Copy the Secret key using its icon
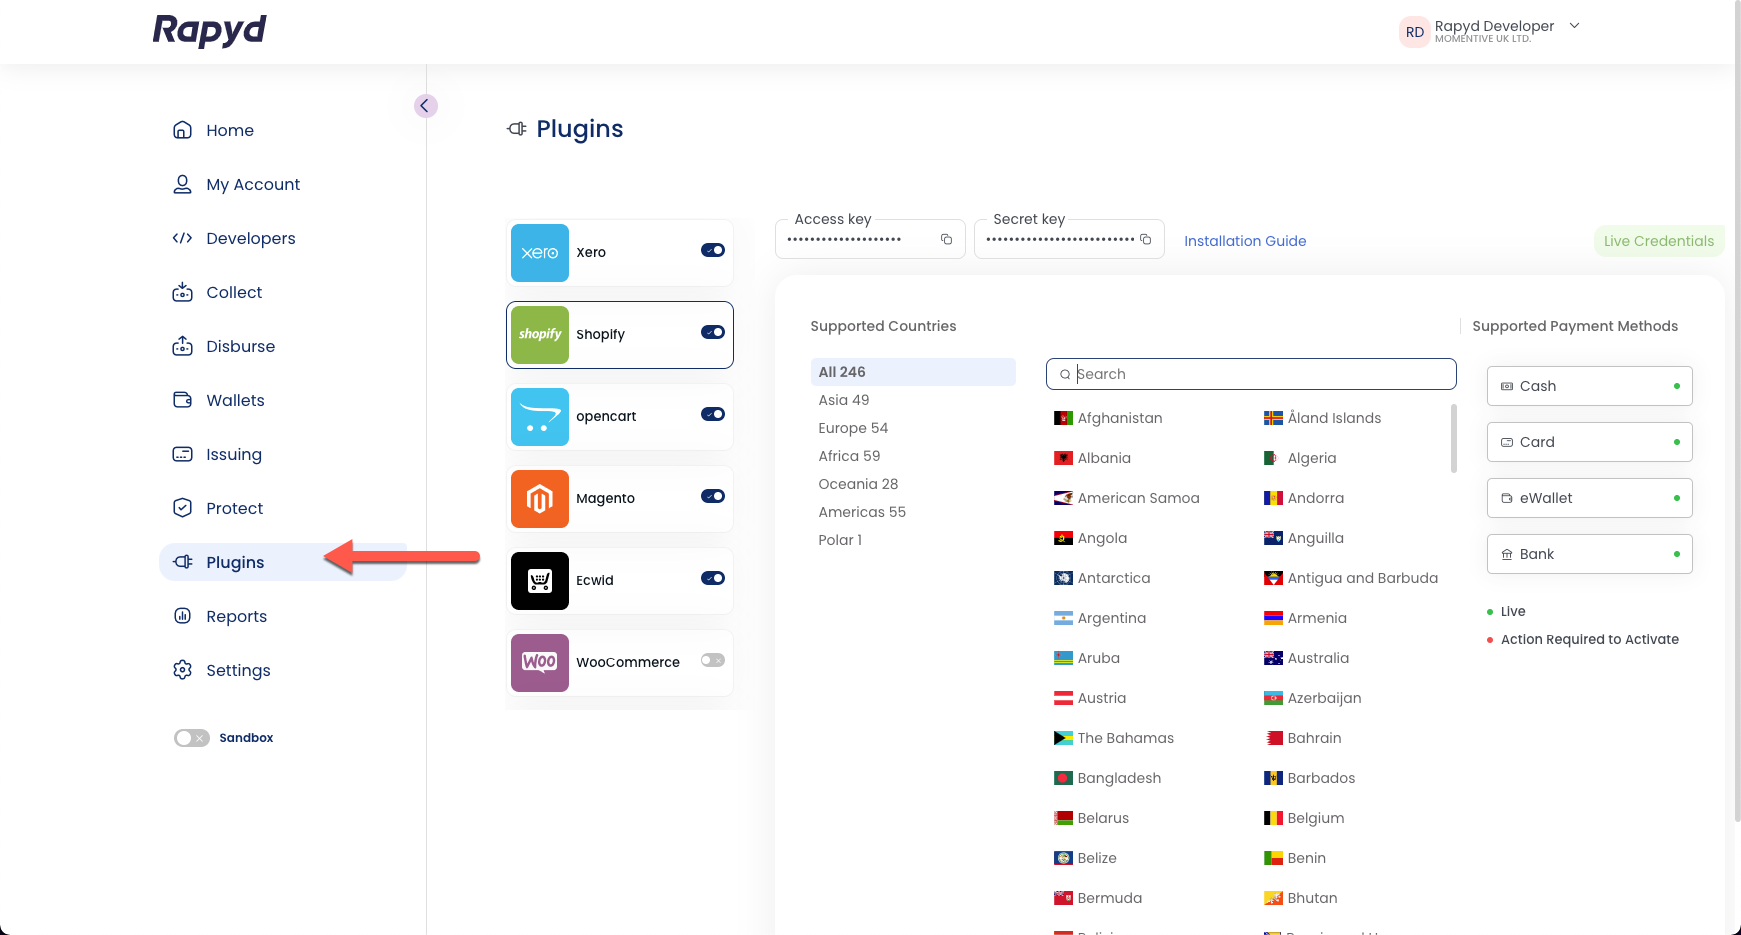 click(x=1146, y=239)
